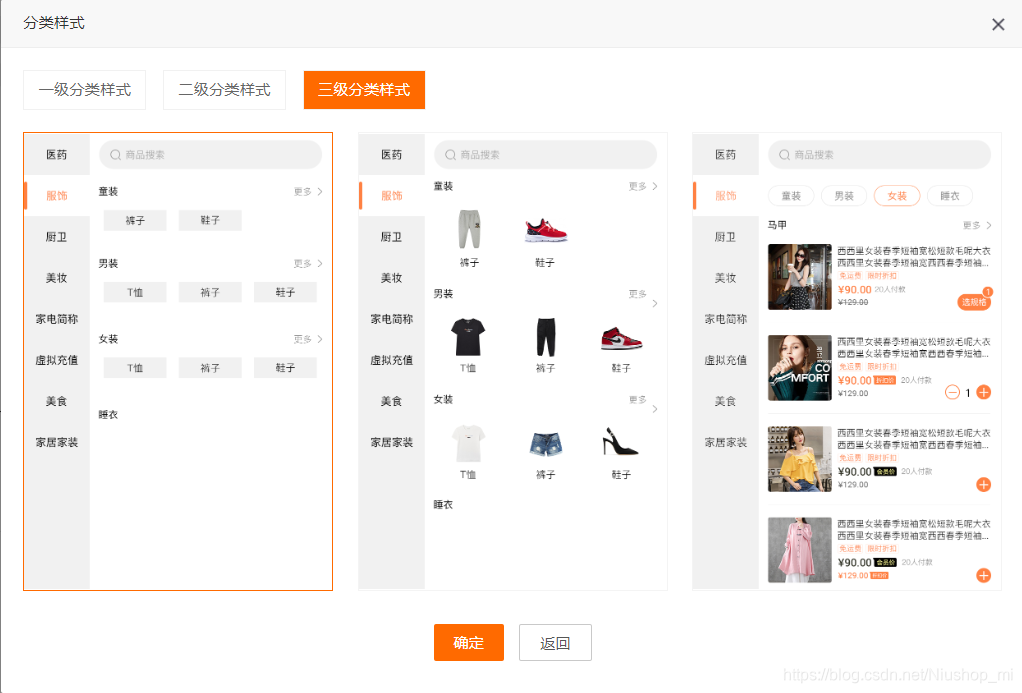
Task: Click the 确定 confirm button
Action: click(x=468, y=642)
